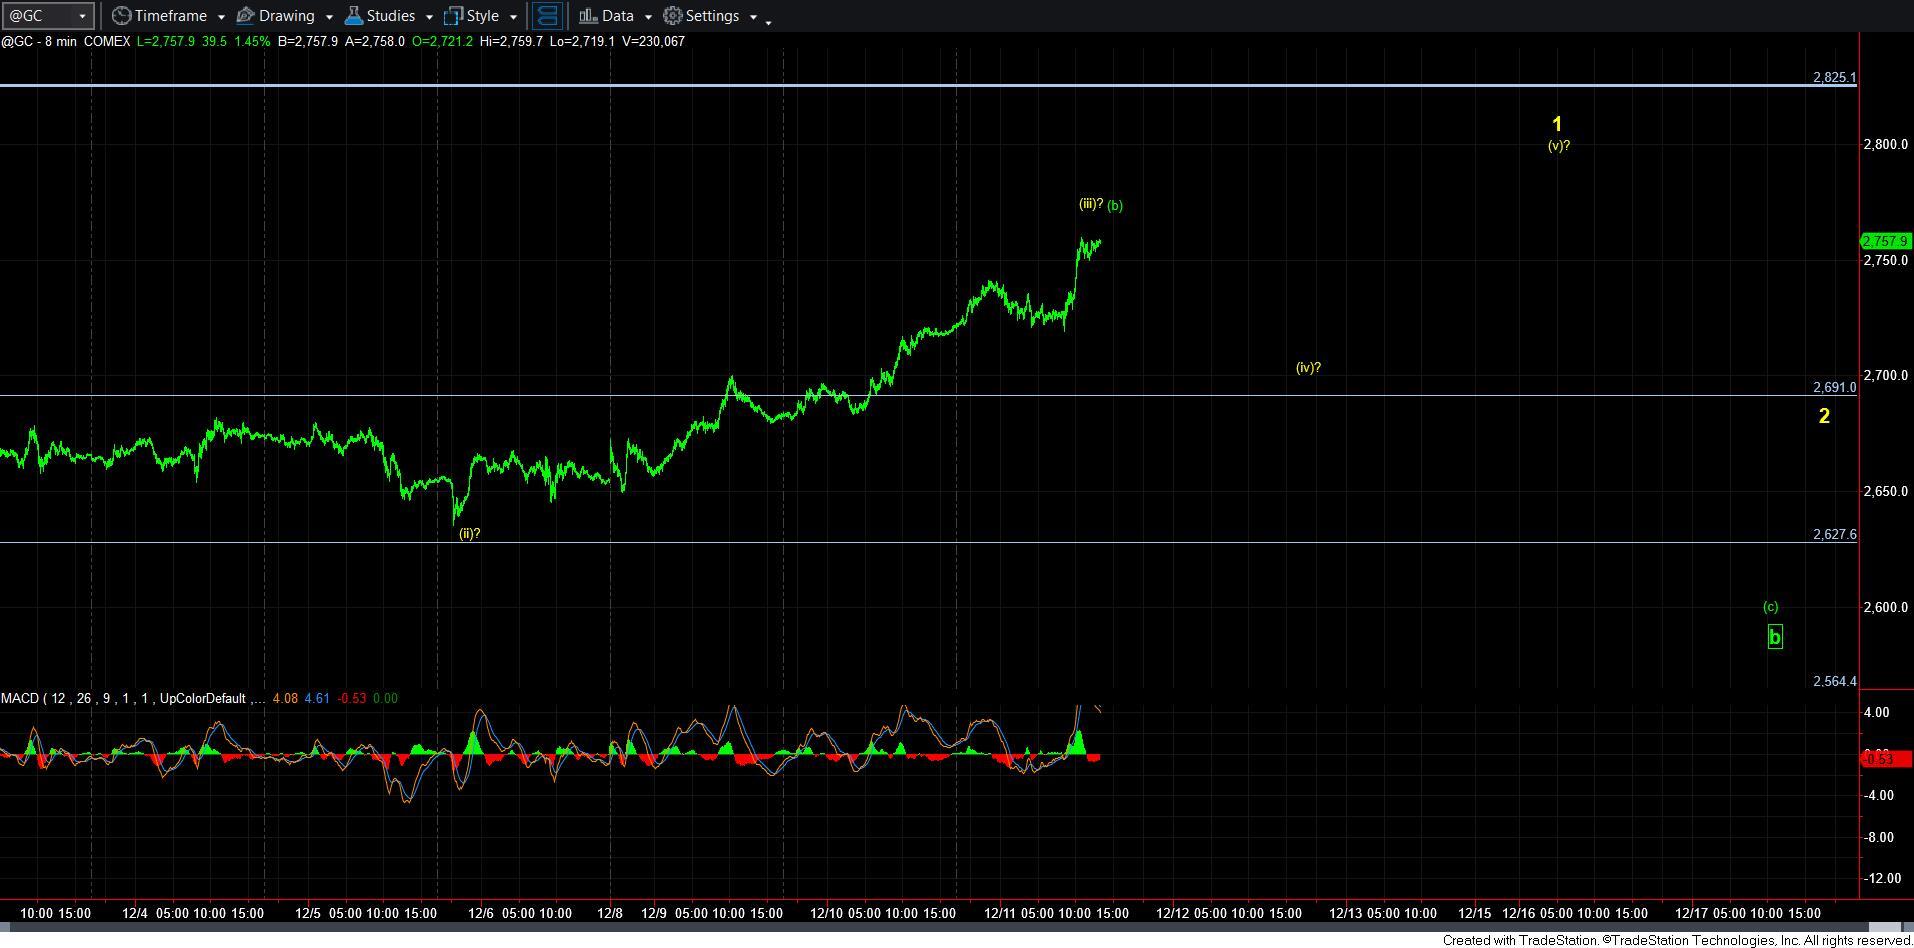This screenshot has width=1914, height=948.
Task: Open the Style menu
Action: pos(481,16)
